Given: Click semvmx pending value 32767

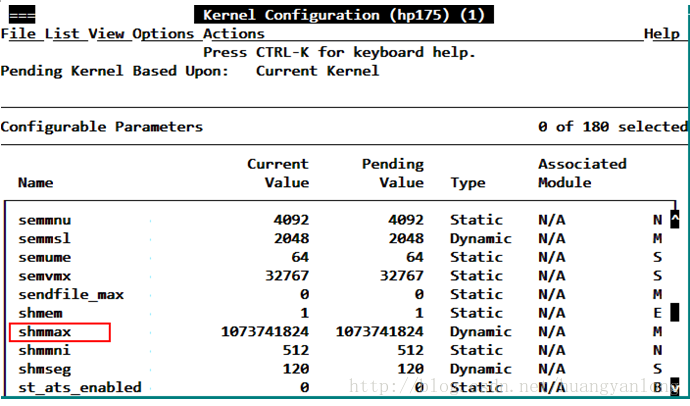Looking at the screenshot, I should pyautogui.click(x=402, y=276).
